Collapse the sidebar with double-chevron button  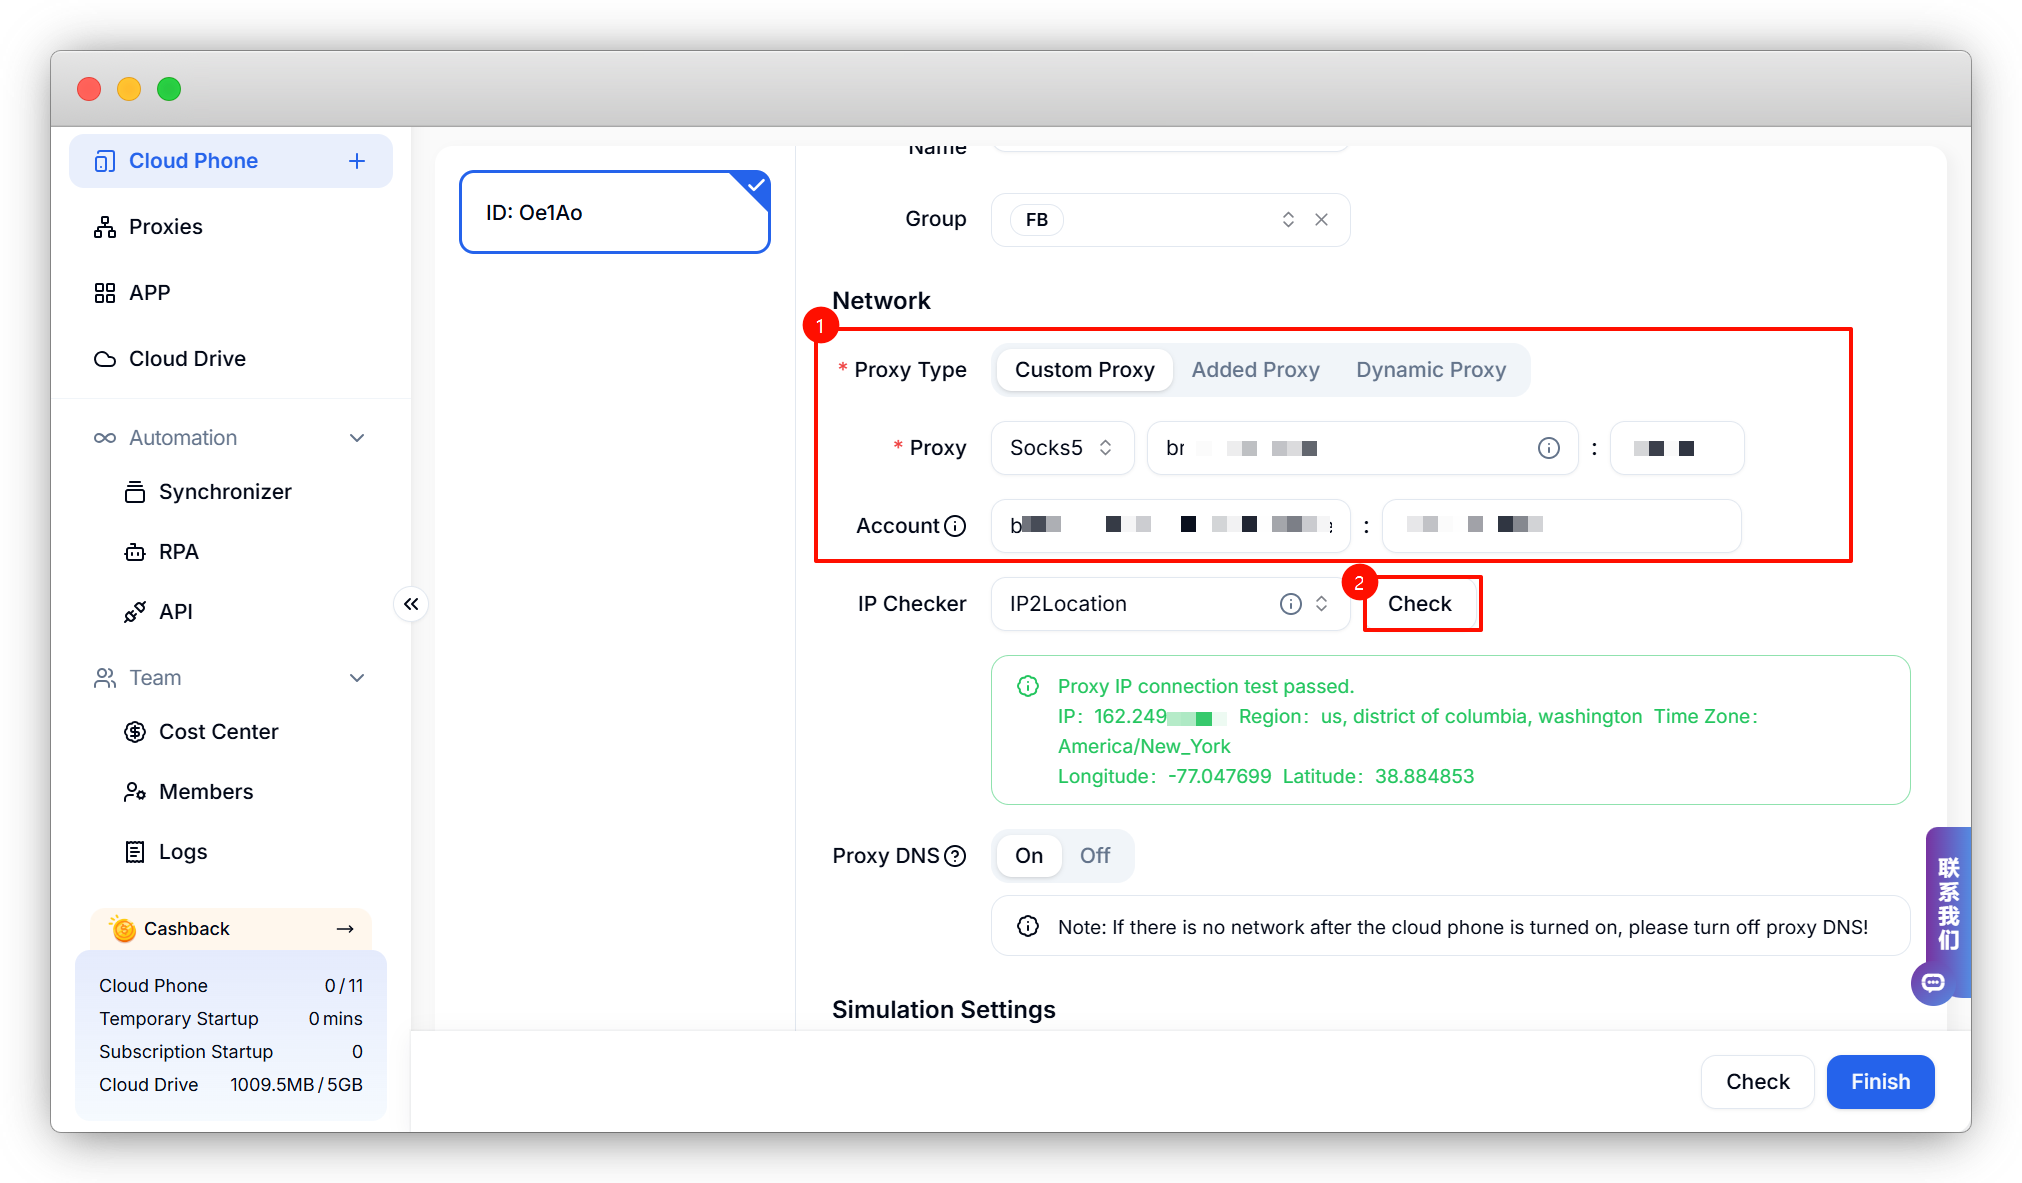[411, 604]
